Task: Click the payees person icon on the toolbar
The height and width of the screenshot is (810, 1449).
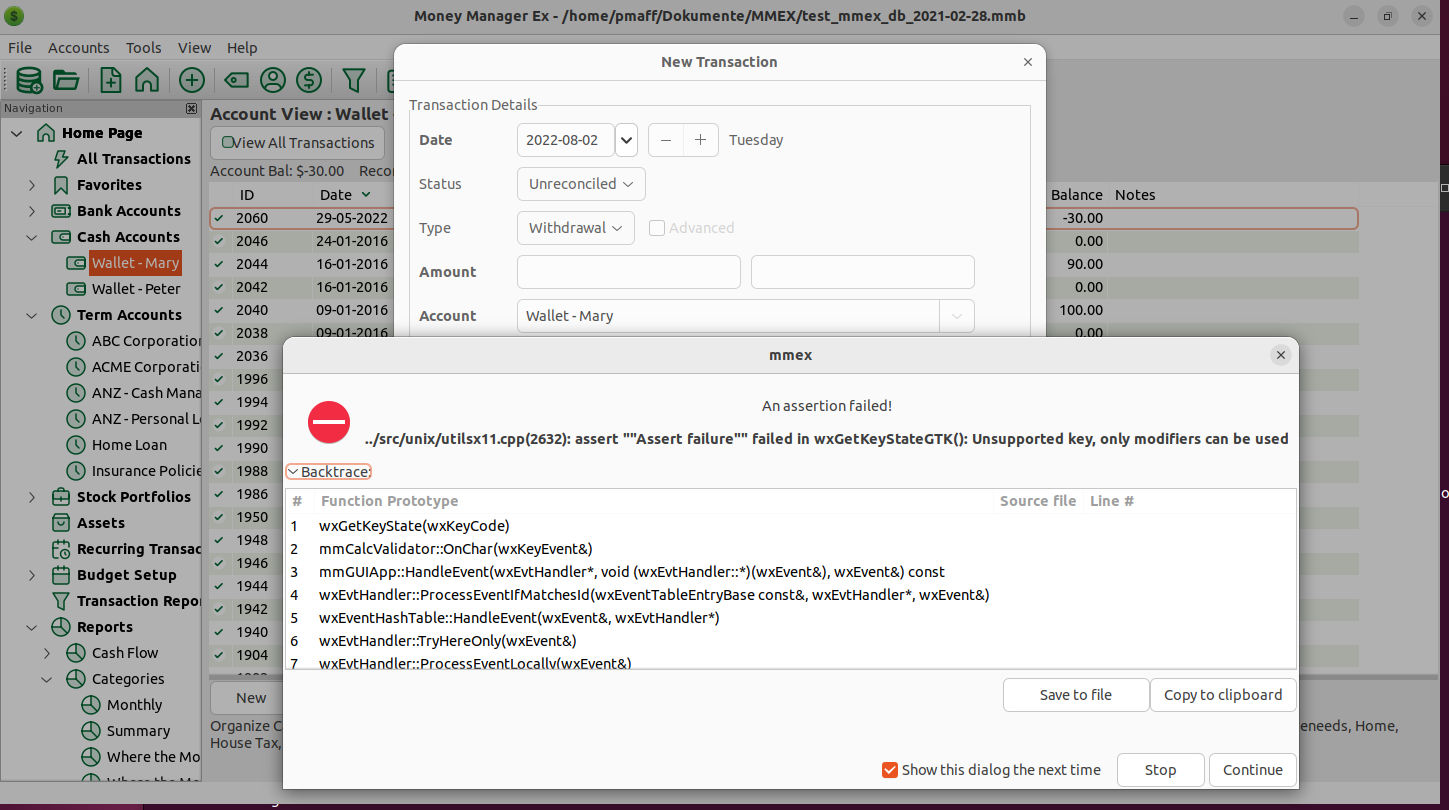Action: click(x=272, y=80)
